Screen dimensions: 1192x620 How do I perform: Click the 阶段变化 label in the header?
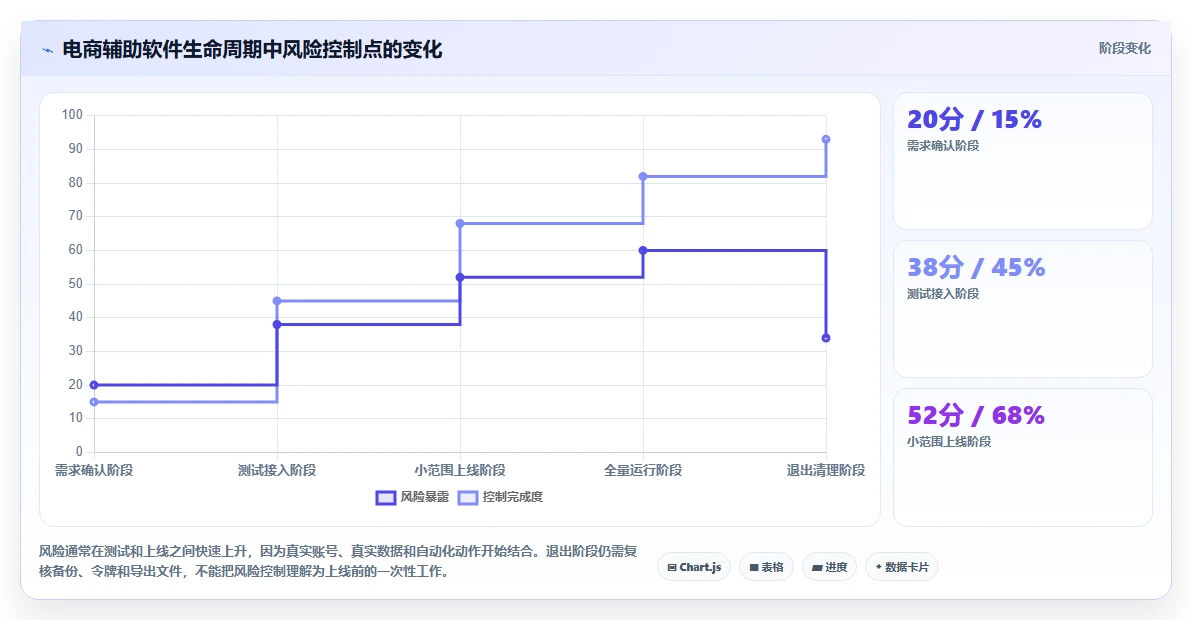point(1124,49)
